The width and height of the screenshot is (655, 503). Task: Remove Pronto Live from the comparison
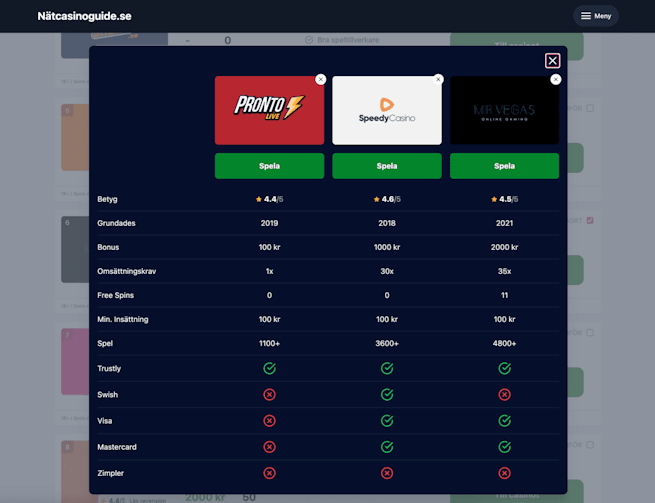[x=320, y=79]
